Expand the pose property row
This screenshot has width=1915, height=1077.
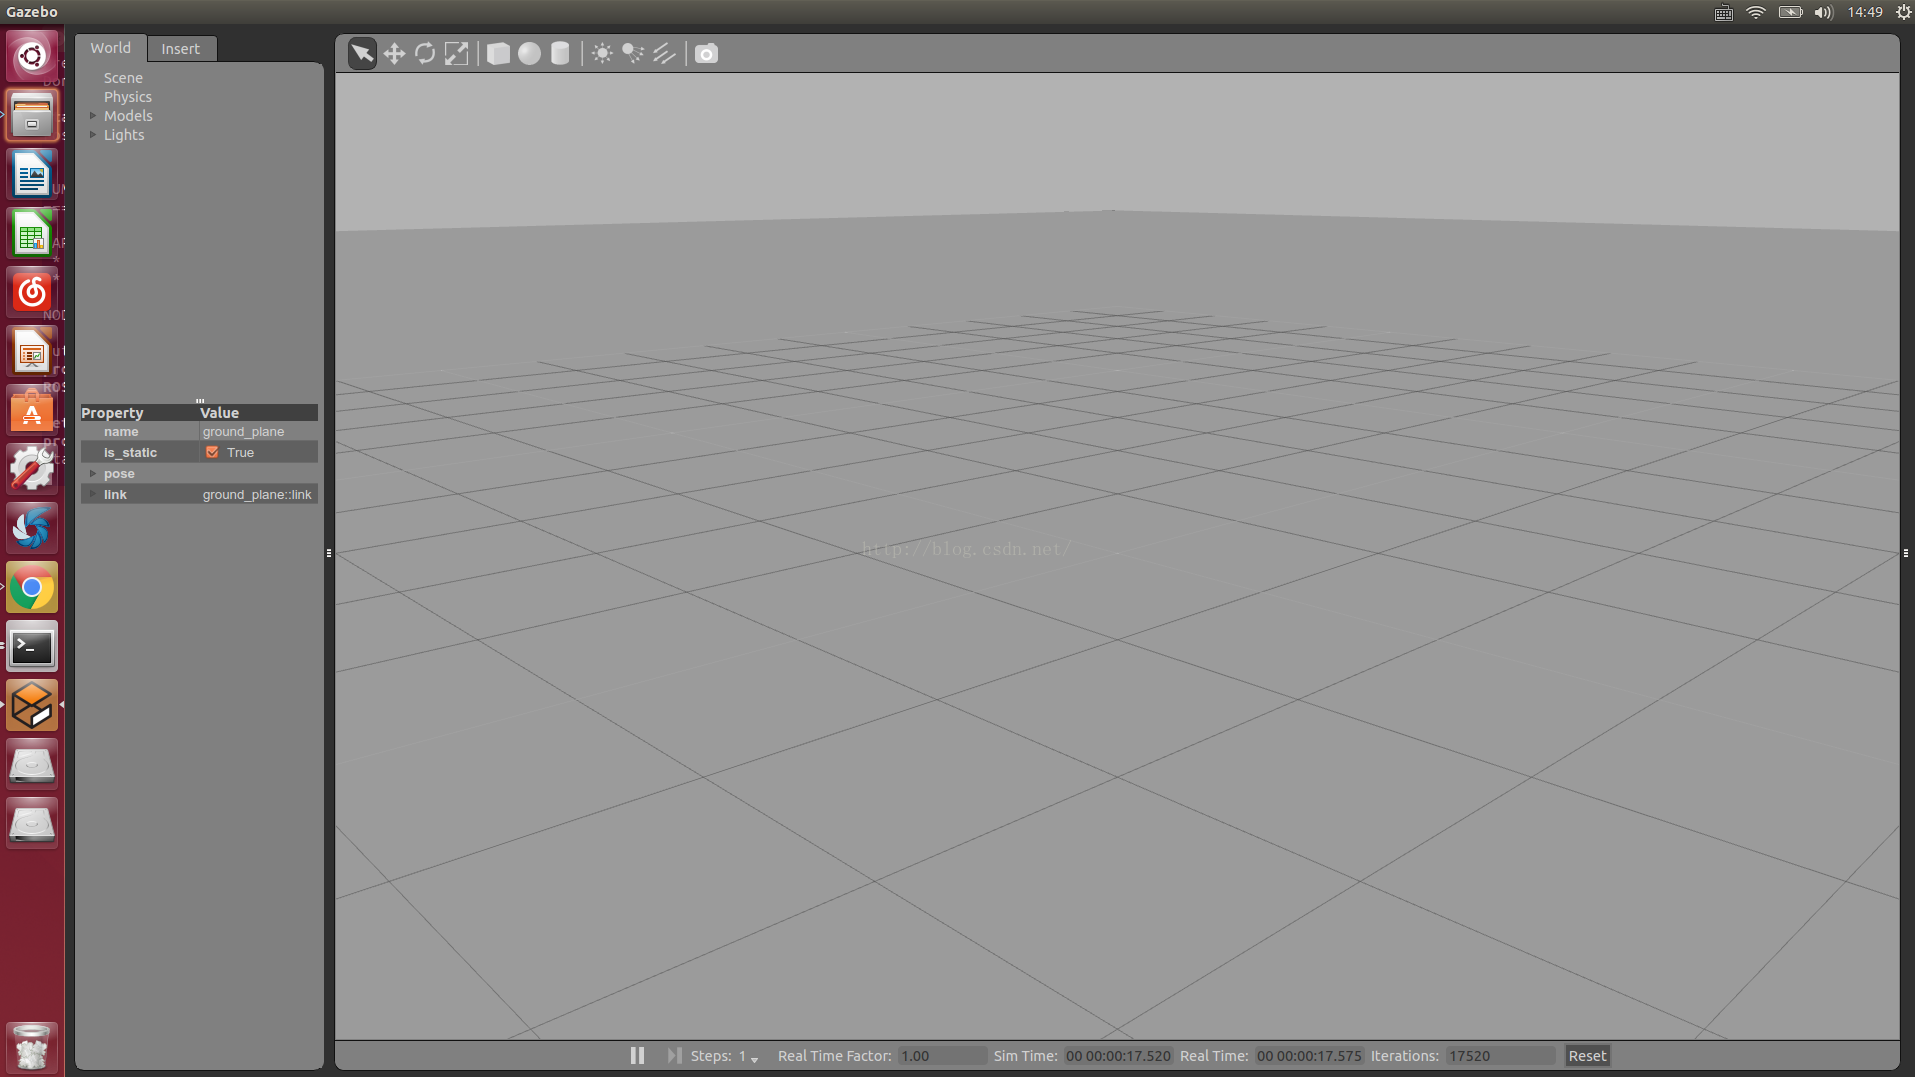(x=93, y=474)
